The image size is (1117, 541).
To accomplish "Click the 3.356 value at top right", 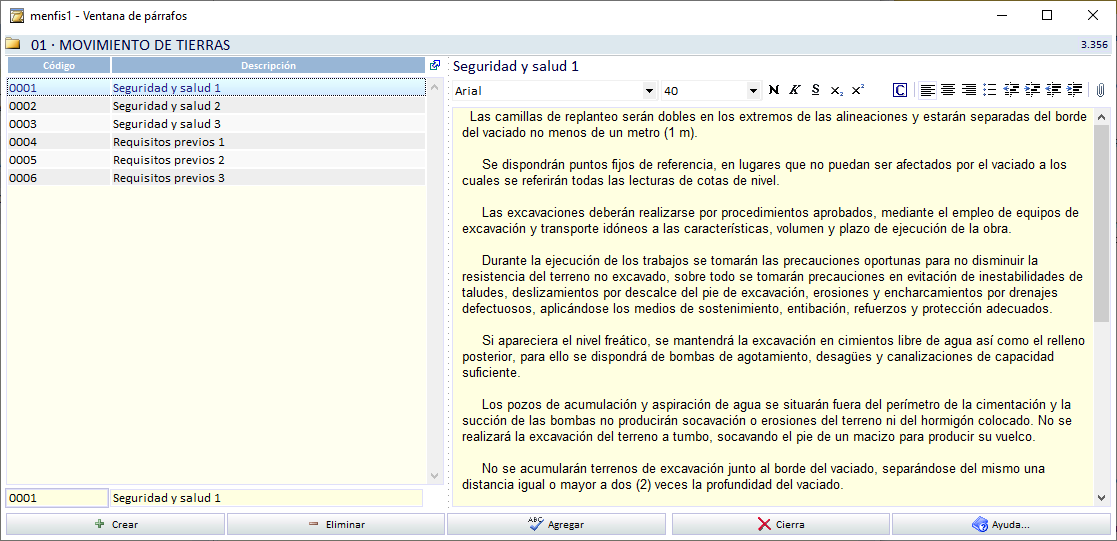I will 1093,45.
